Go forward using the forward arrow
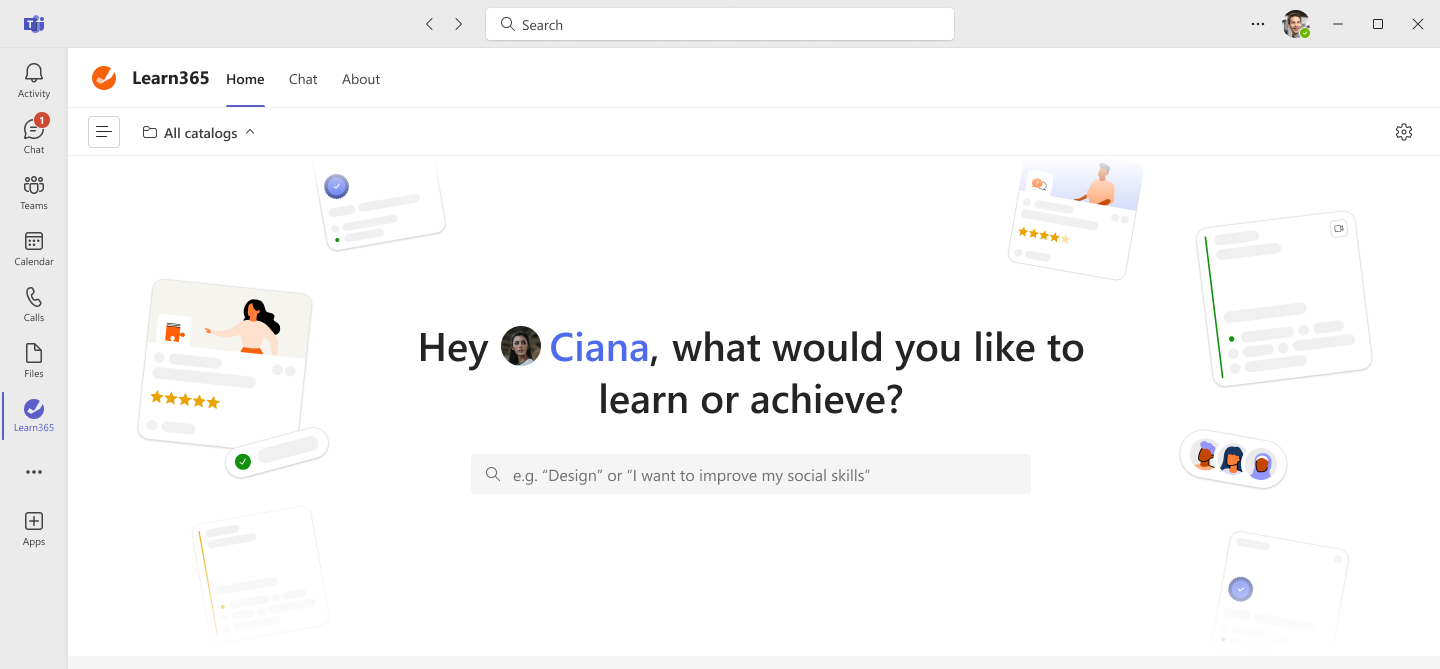Viewport: 1440px width, 669px height. click(x=459, y=24)
